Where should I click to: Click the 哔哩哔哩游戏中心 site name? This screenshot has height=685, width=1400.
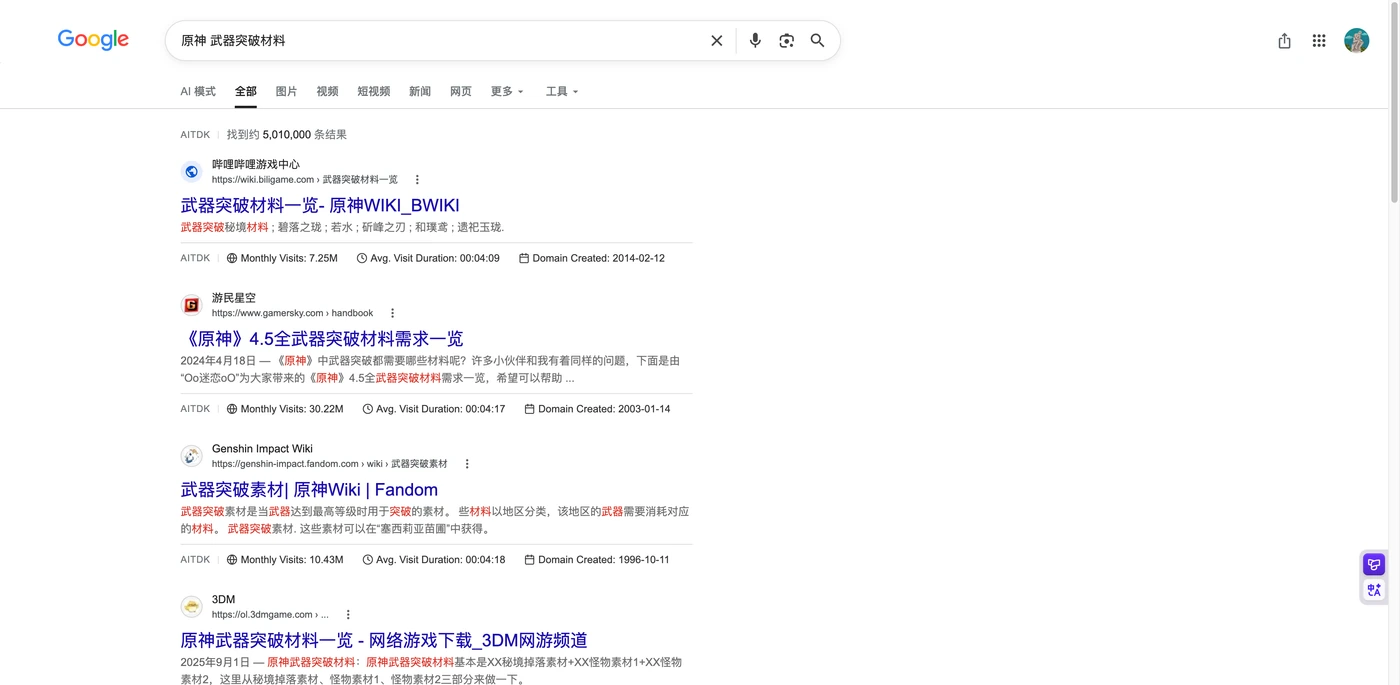(x=256, y=165)
